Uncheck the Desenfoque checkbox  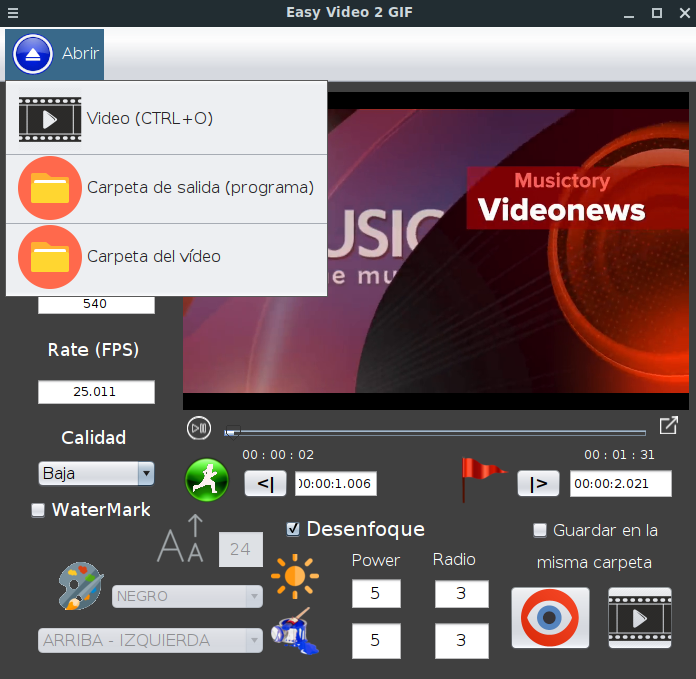click(293, 529)
